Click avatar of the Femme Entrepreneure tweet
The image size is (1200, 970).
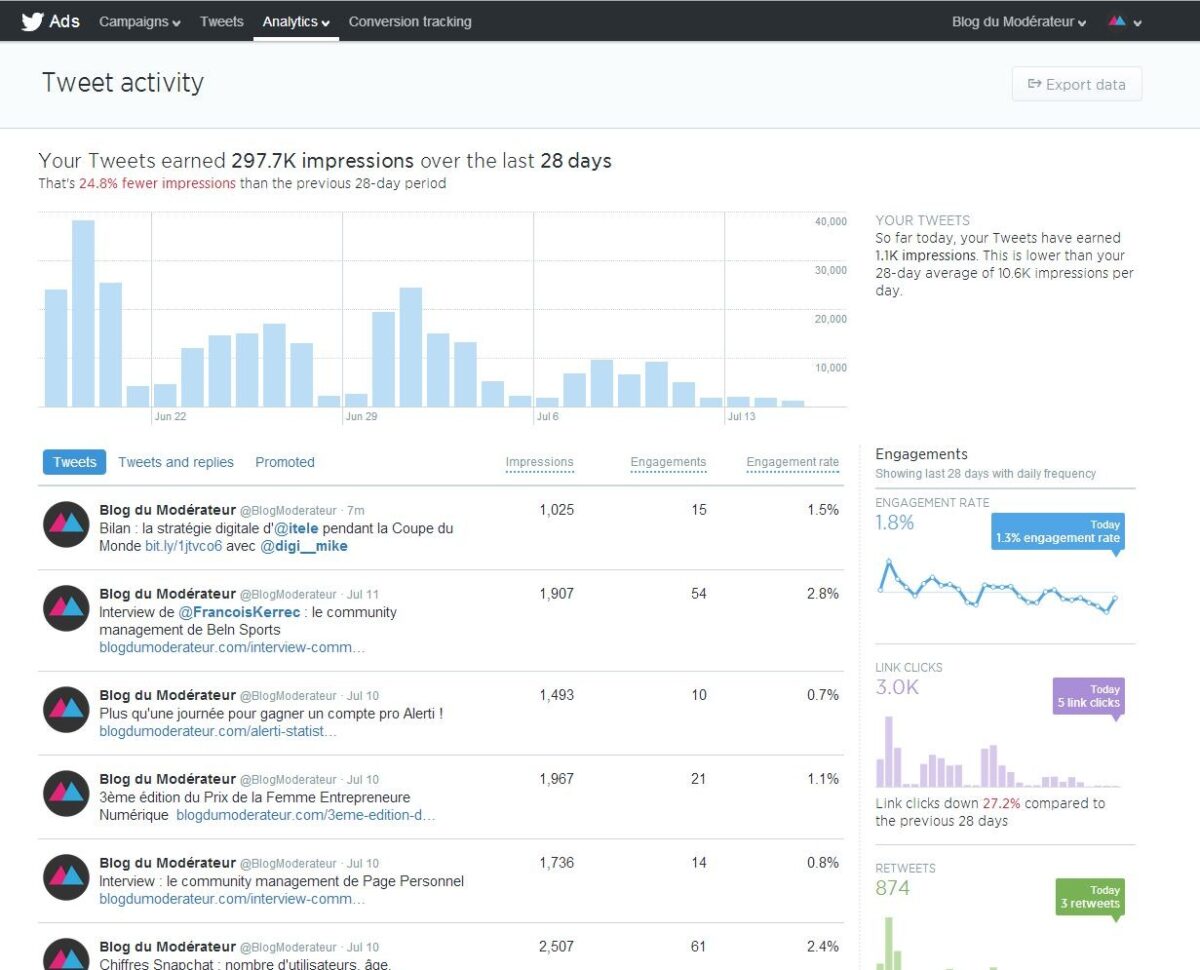coord(67,794)
